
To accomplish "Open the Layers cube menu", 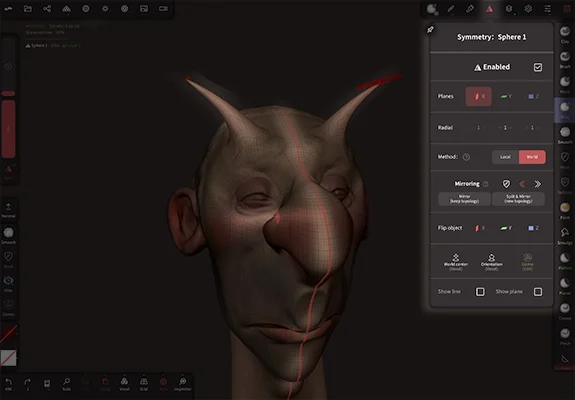I will coord(509,9).
